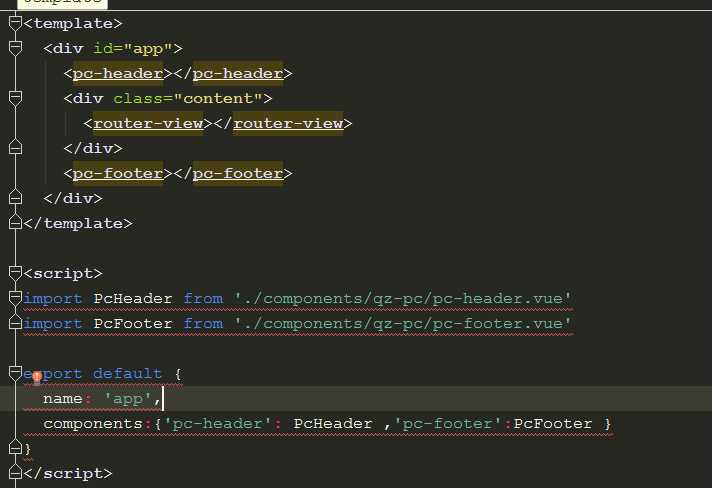712x488 pixels.
Task: Click the 'default' keyword
Action: [x=127, y=373]
